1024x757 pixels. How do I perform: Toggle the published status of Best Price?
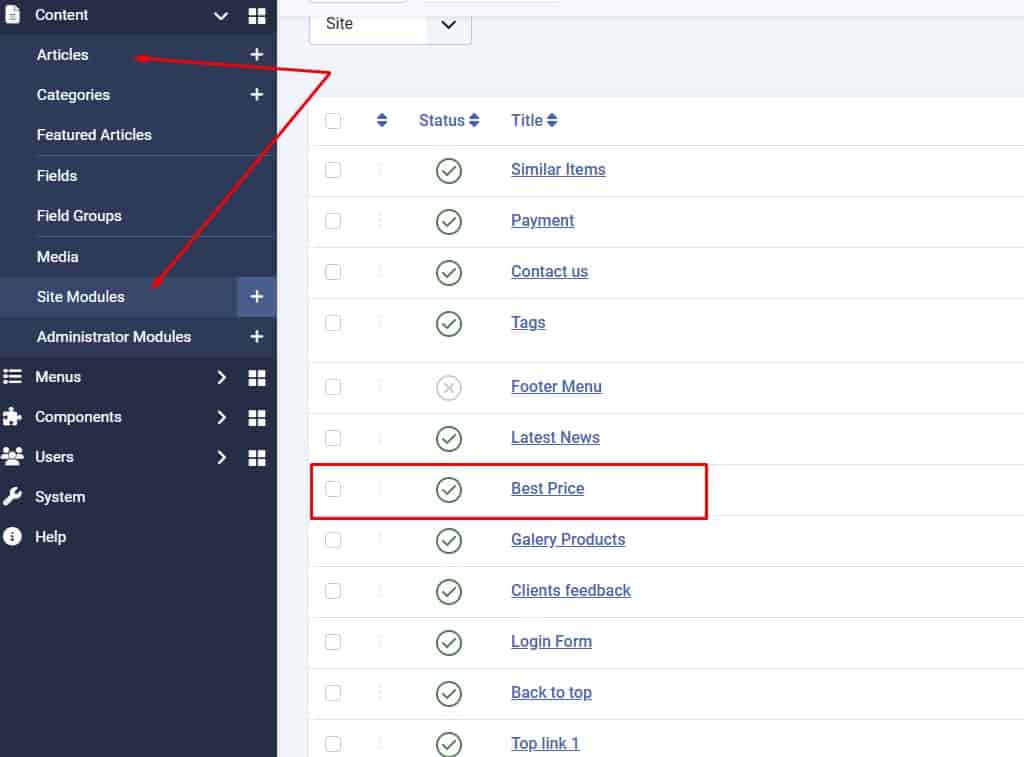(x=449, y=489)
